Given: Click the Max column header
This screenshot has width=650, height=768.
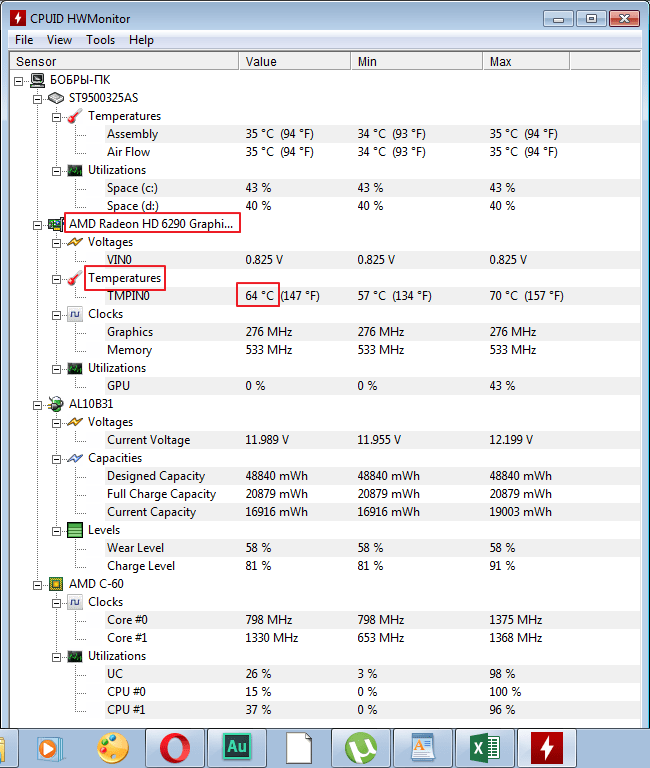Looking at the screenshot, I should pos(527,62).
